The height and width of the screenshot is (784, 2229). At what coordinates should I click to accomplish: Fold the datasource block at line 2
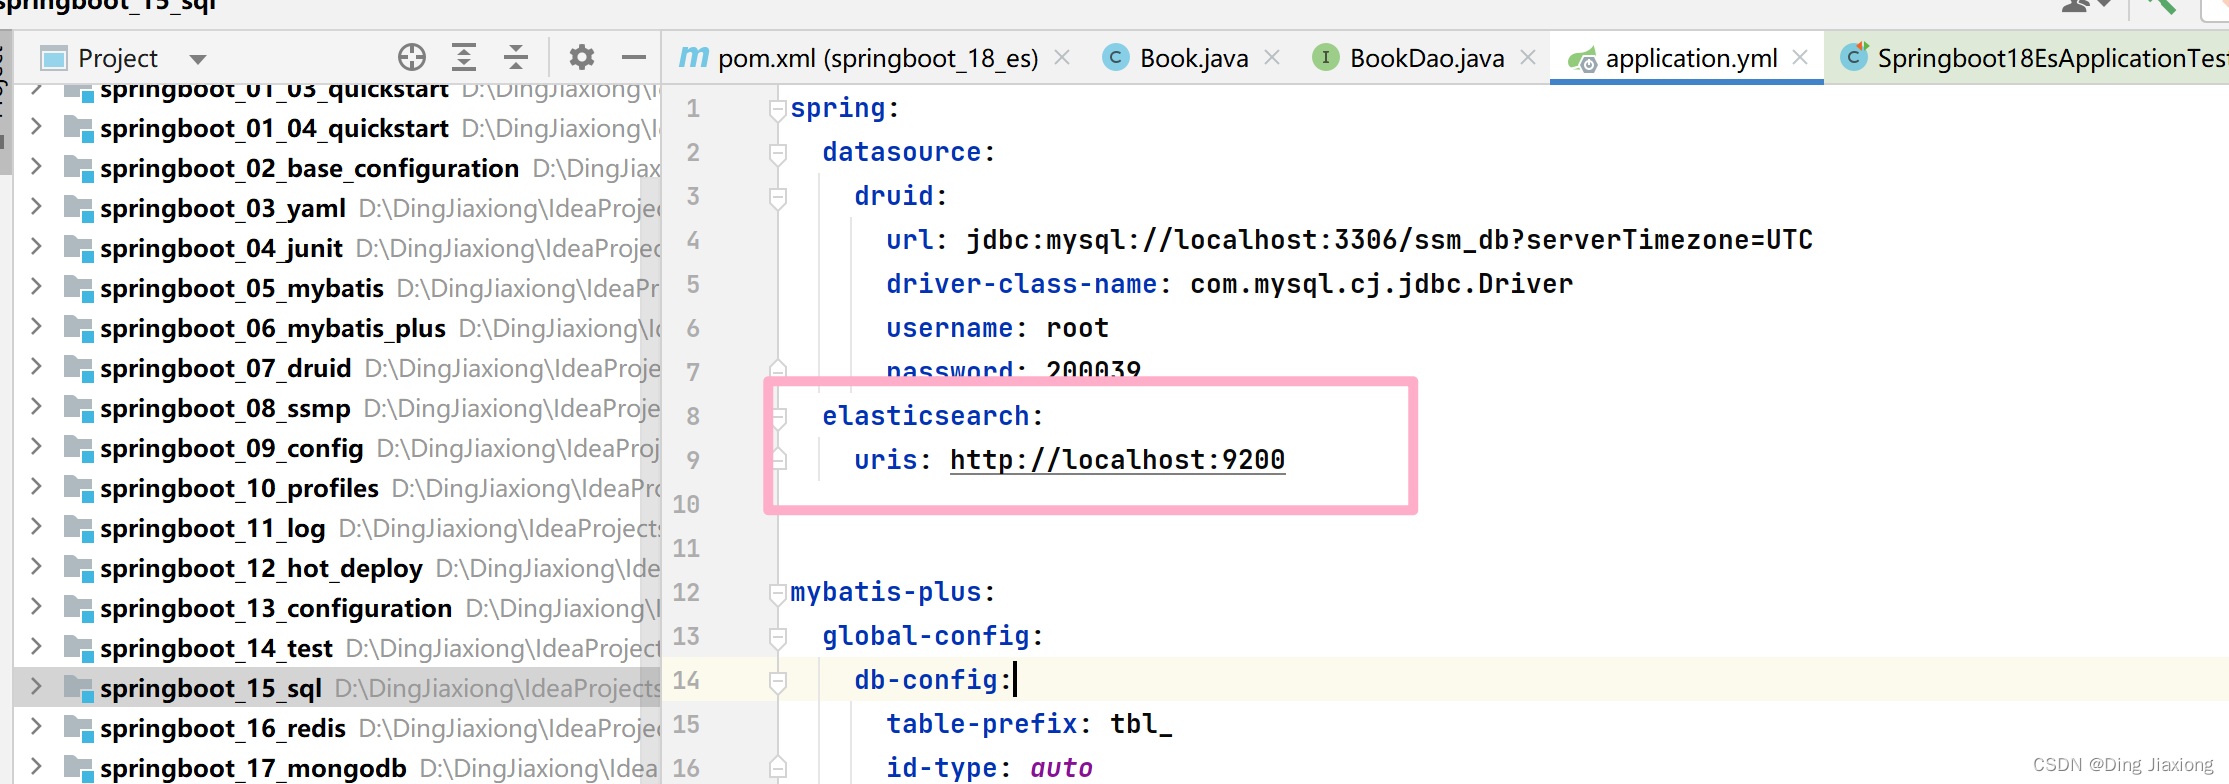(x=778, y=153)
